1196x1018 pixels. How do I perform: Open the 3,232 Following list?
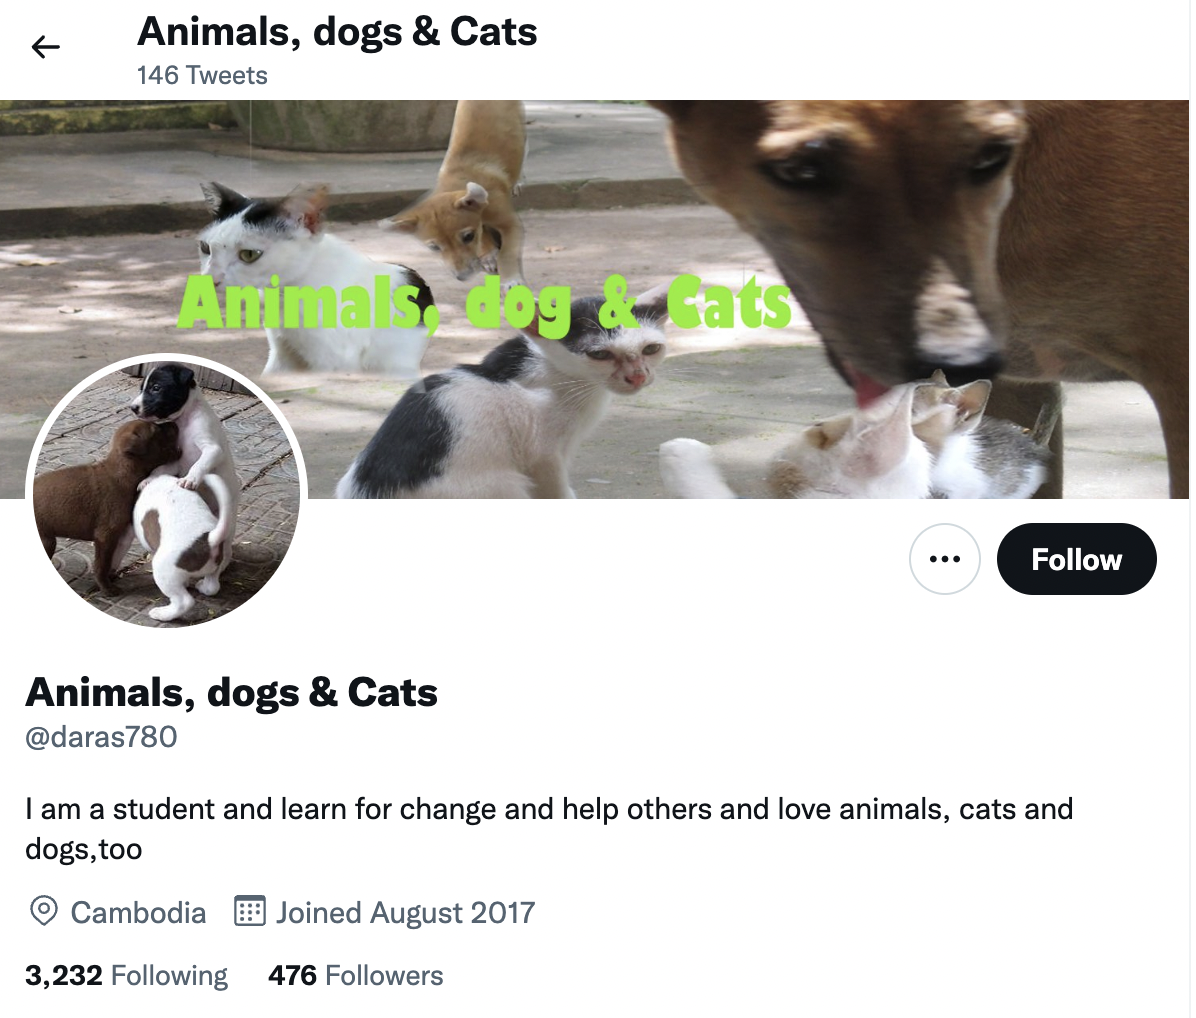click(x=127, y=975)
